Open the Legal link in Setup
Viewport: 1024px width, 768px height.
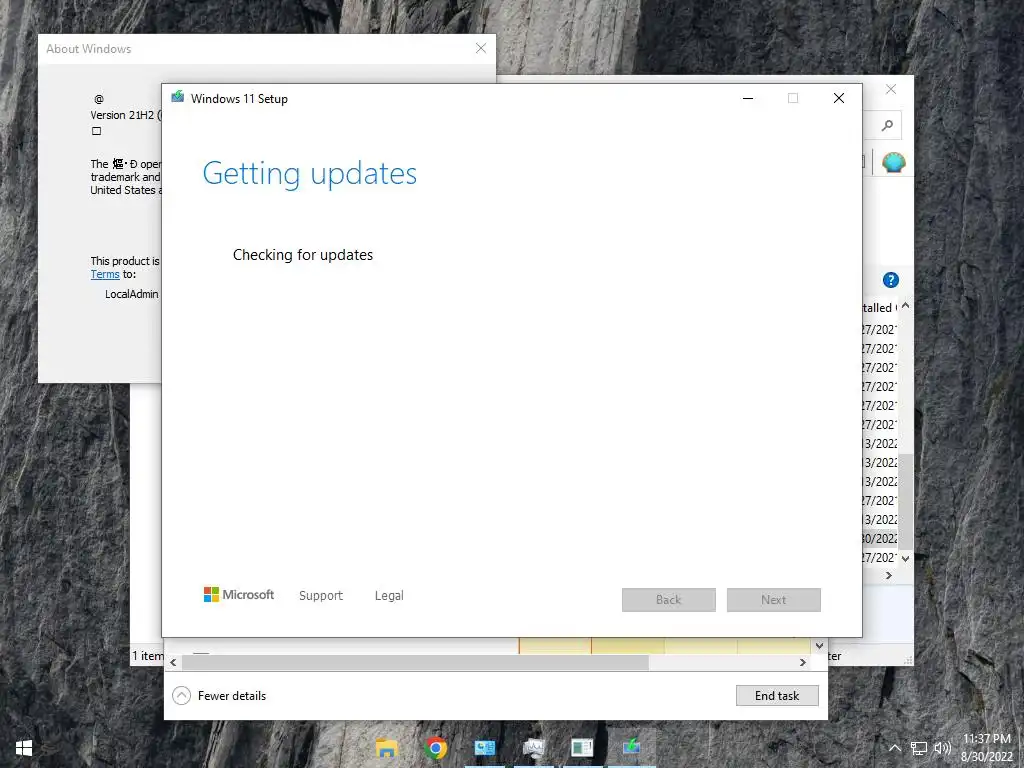click(x=389, y=596)
